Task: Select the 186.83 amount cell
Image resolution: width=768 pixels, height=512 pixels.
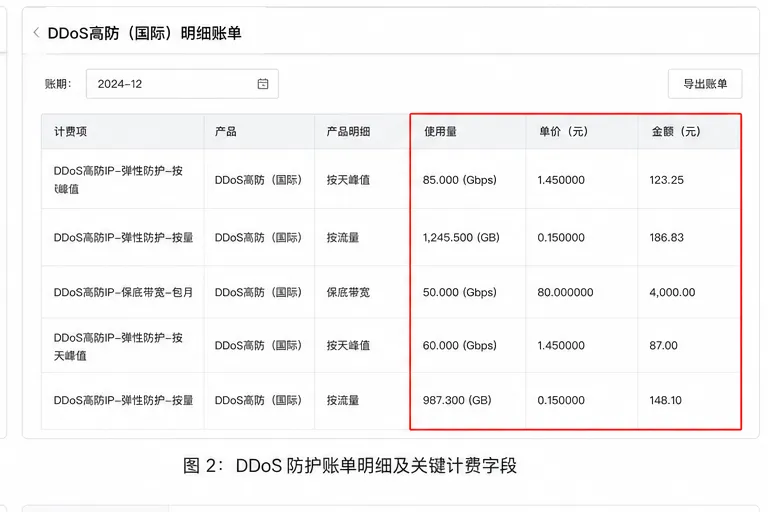Action: pyautogui.click(x=666, y=238)
